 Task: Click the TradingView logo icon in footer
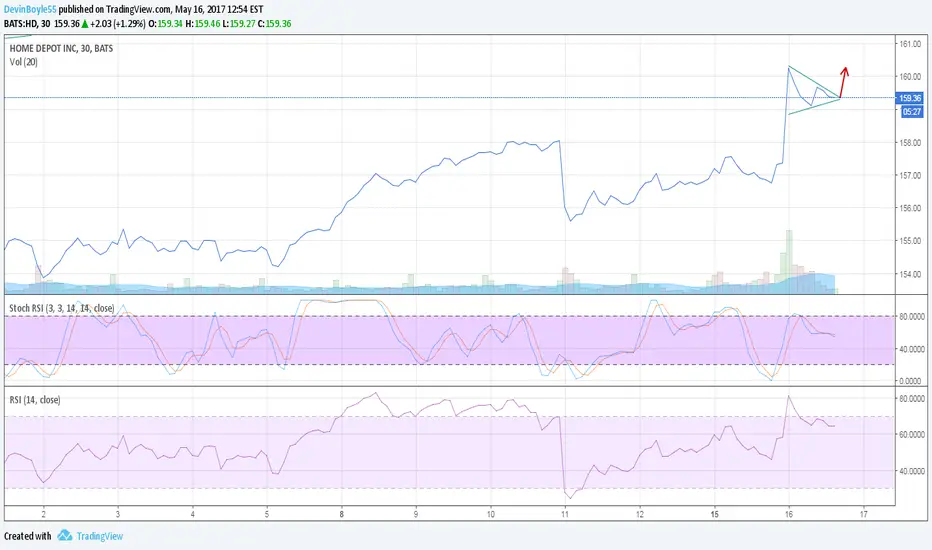64,536
